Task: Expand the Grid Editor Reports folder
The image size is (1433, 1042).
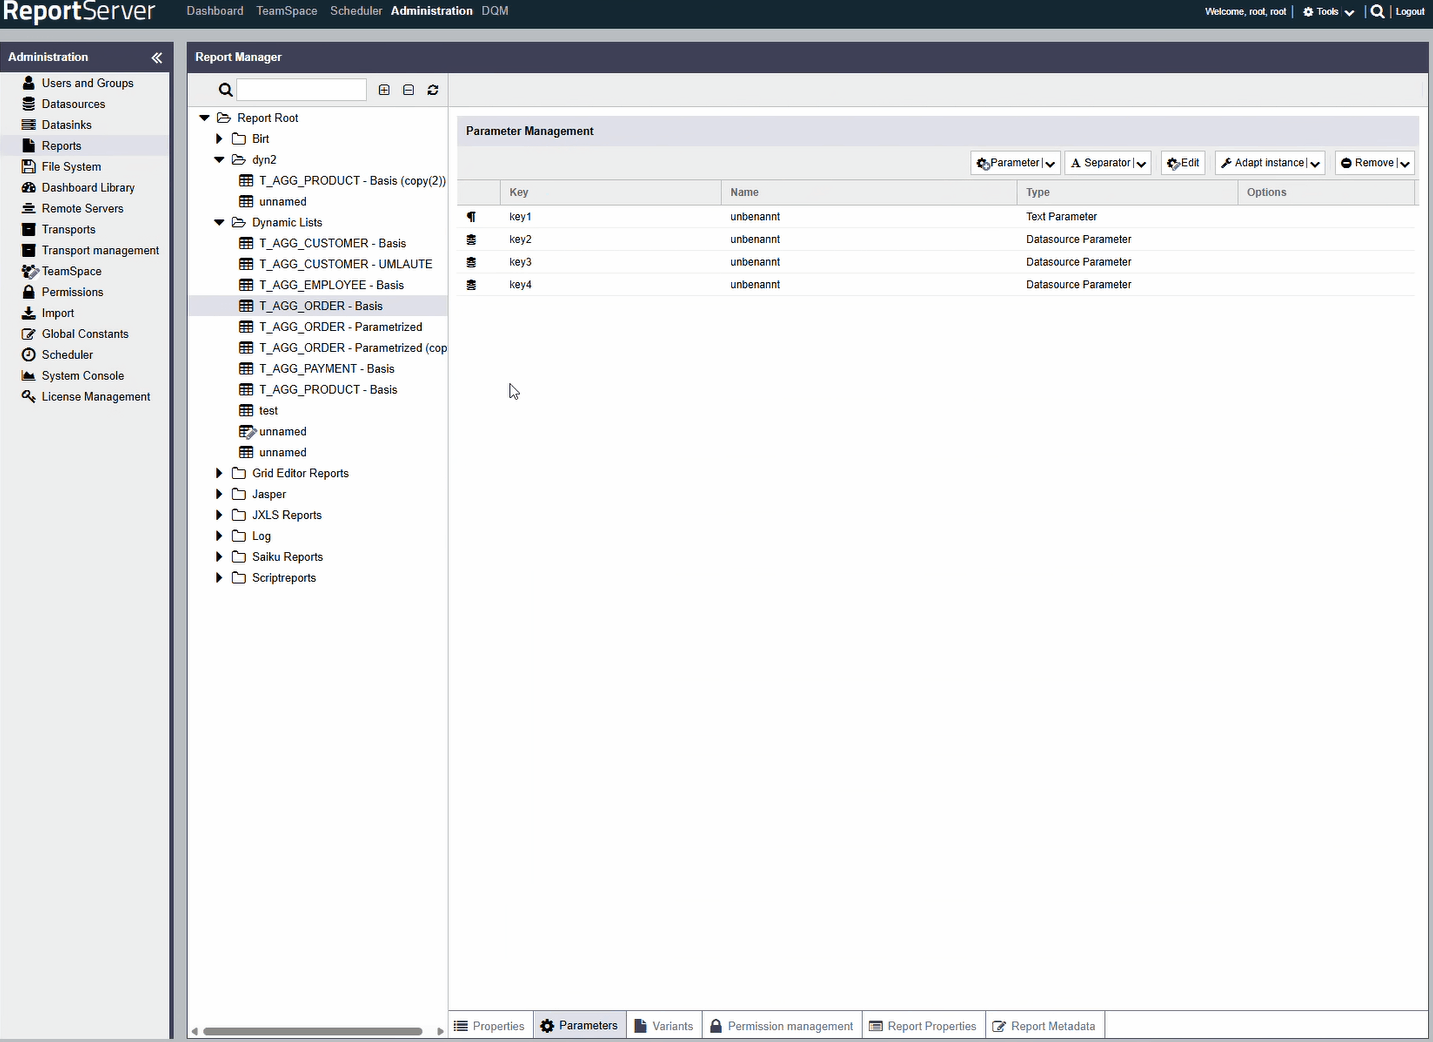Action: coord(219,473)
